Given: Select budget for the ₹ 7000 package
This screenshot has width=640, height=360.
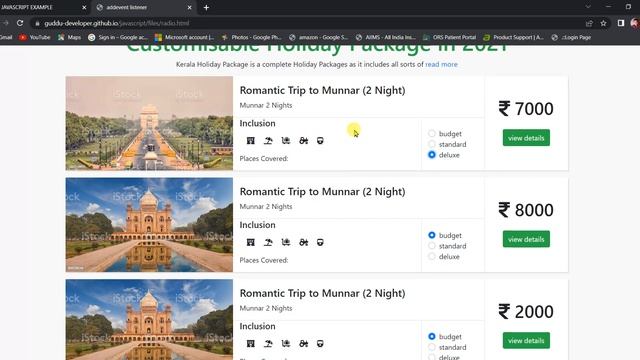Looking at the screenshot, I should click(432, 133).
